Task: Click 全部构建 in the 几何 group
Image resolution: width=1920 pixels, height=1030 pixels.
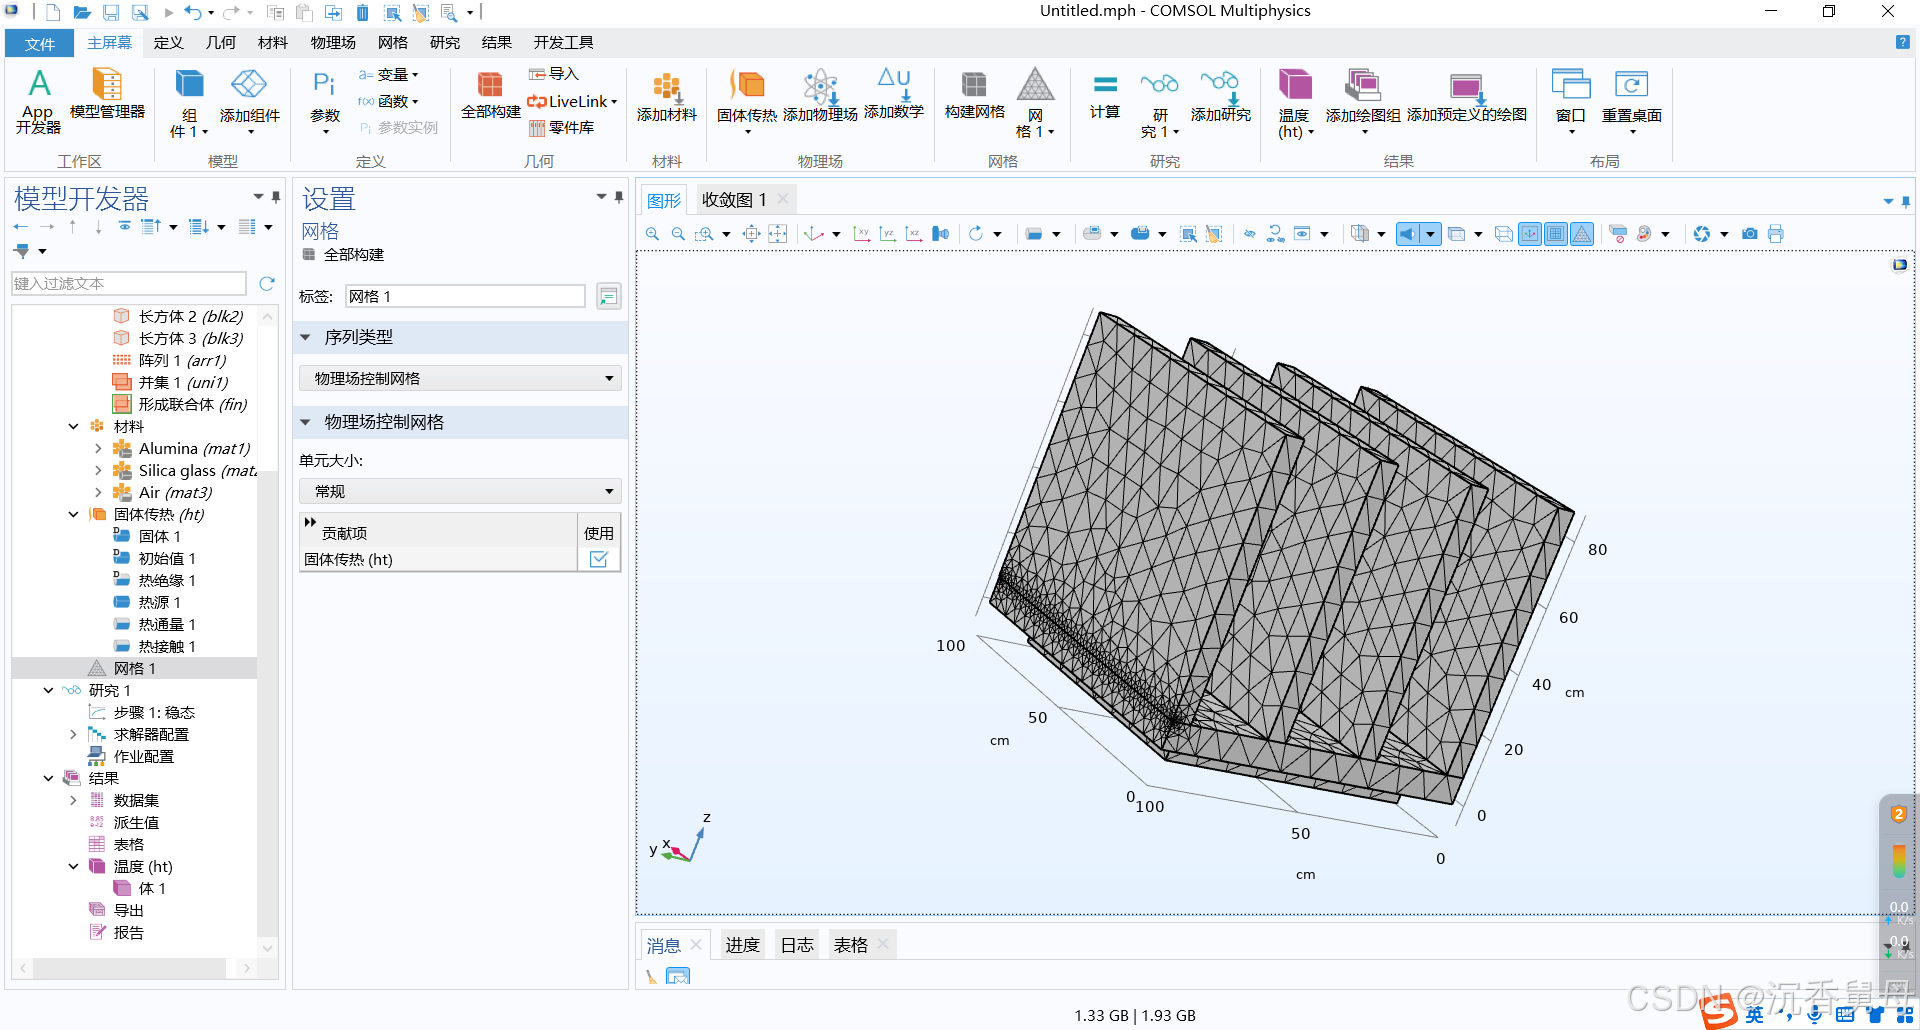Action: [490, 95]
